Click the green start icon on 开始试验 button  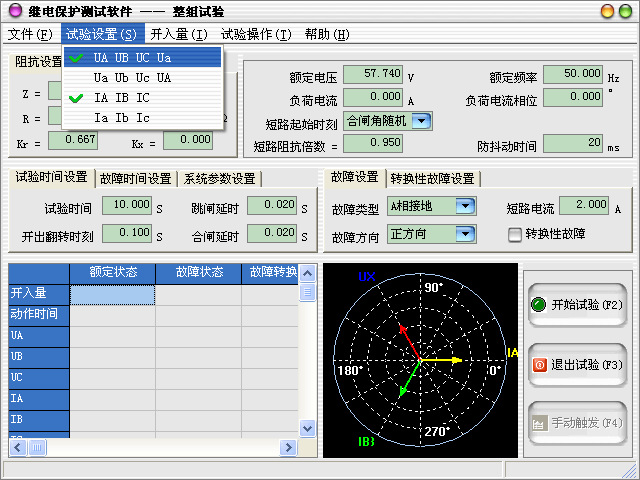click(538, 304)
